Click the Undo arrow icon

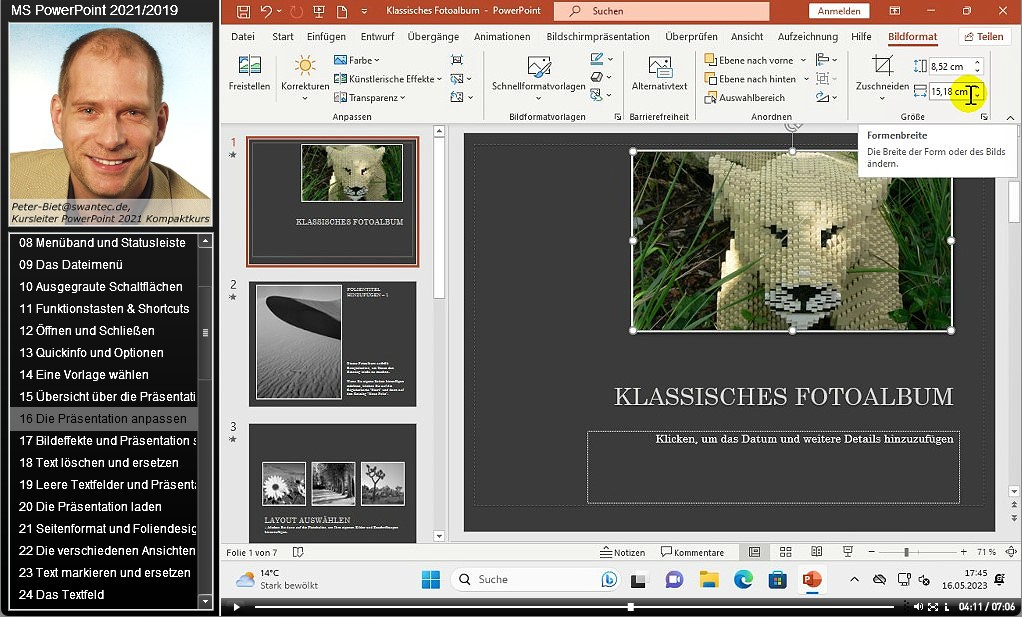click(266, 11)
